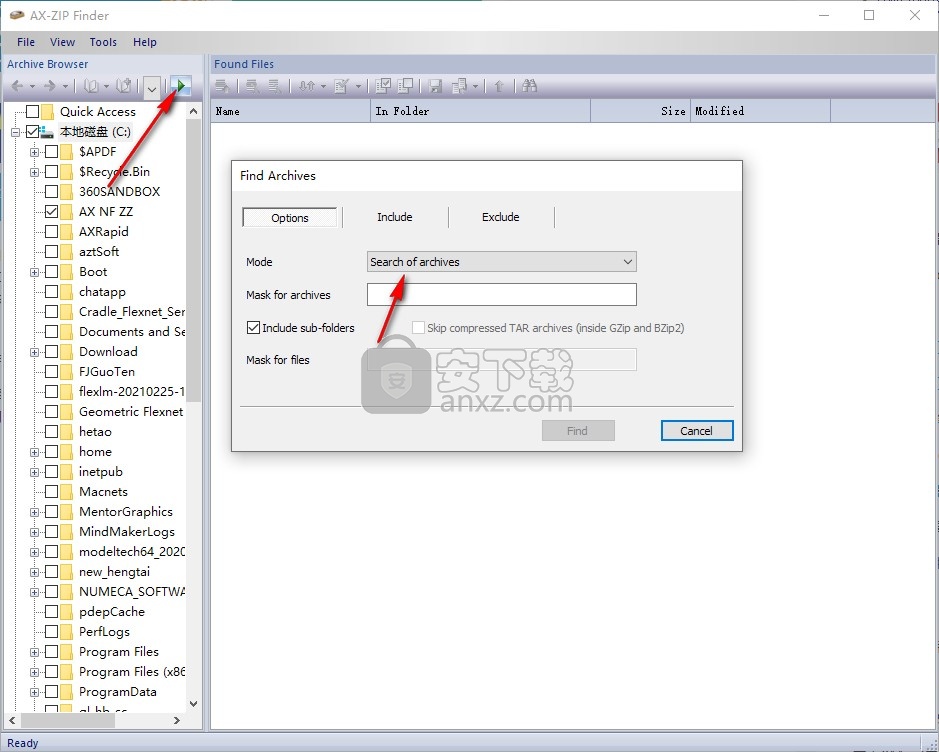Click the checklist with pencil icon
Screen dimensions: 939x752
coord(341,87)
